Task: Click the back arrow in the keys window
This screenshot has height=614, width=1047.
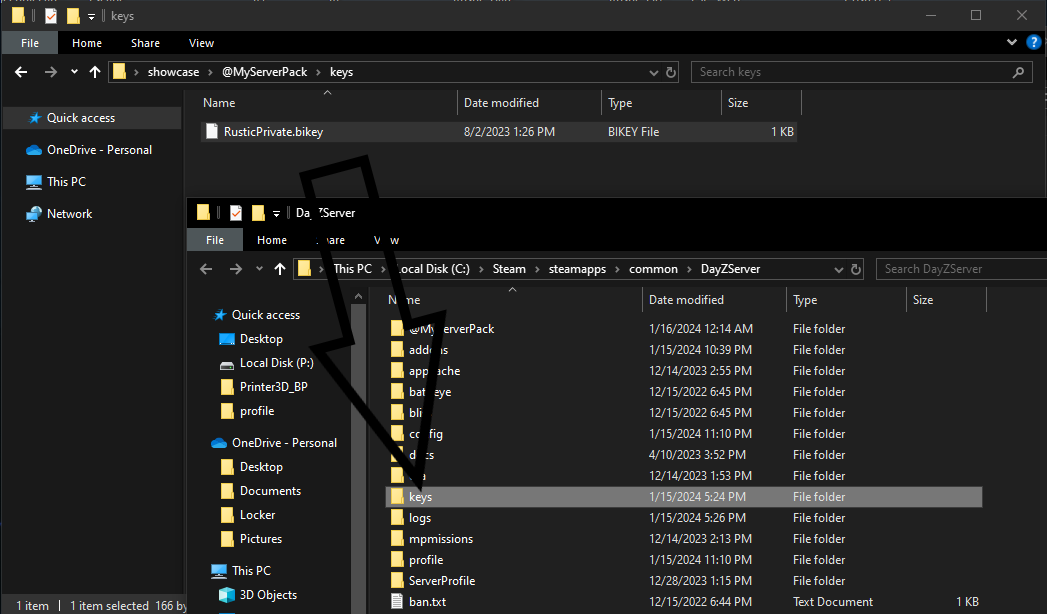Action: [x=21, y=72]
